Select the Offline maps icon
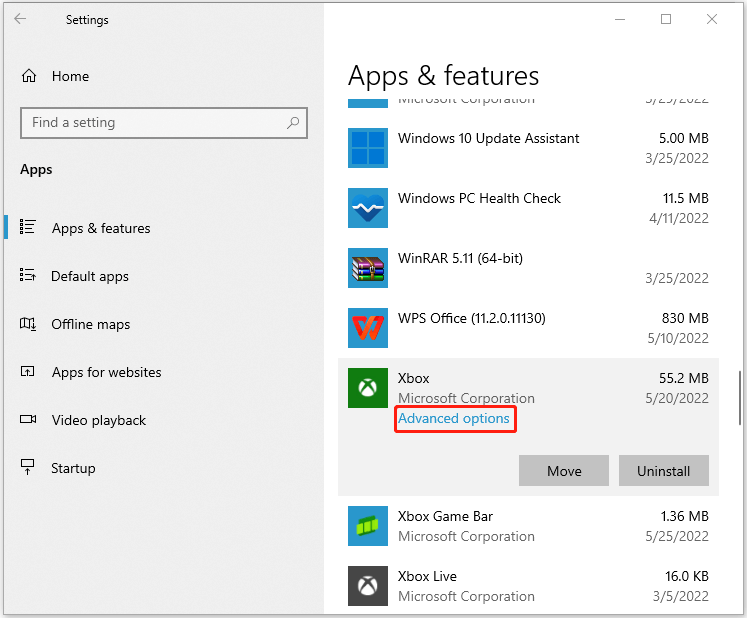The height and width of the screenshot is (618, 747). pos(28,324)
